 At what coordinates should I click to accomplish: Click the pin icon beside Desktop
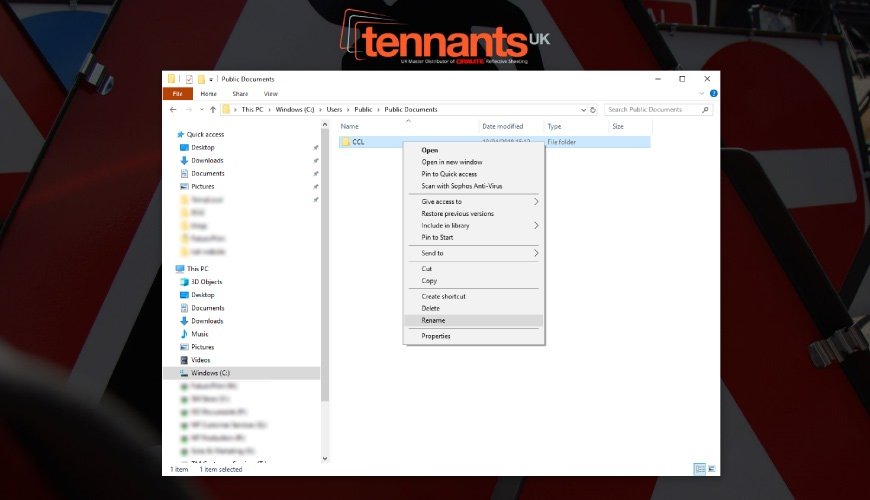(316, 148)
